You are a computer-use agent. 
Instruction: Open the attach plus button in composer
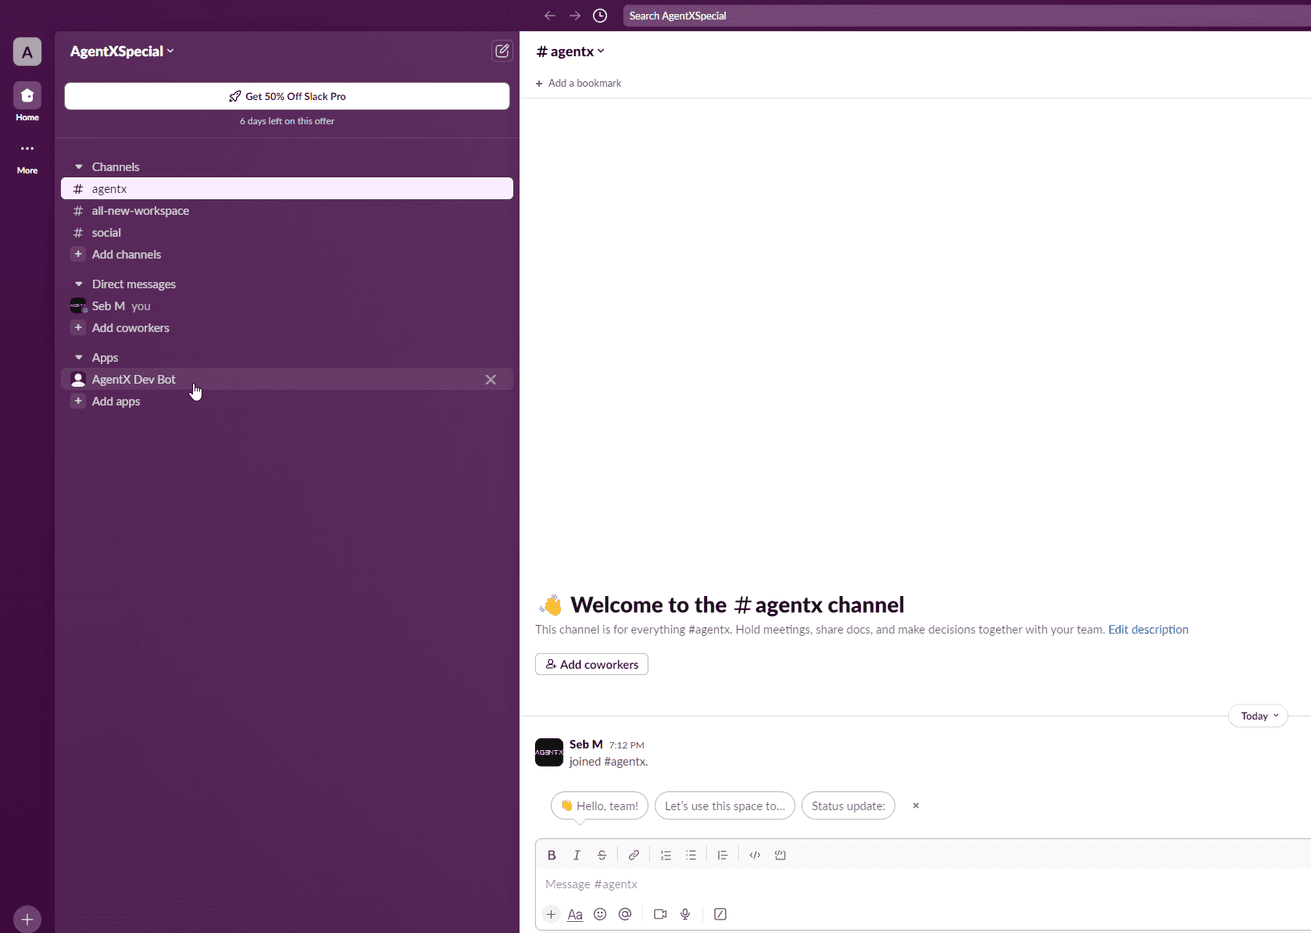[551, 914]
